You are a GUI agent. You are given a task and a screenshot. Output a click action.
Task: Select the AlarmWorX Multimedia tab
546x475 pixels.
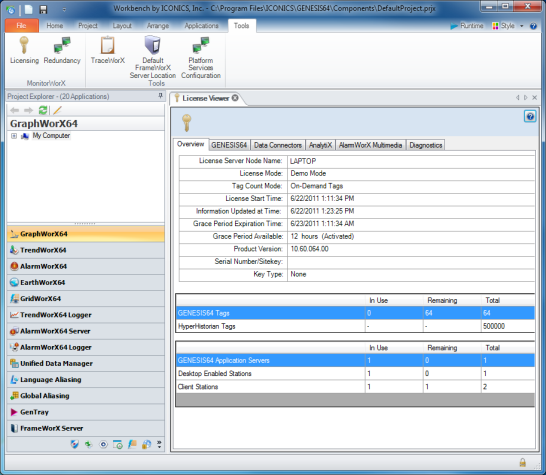[370, 145]
